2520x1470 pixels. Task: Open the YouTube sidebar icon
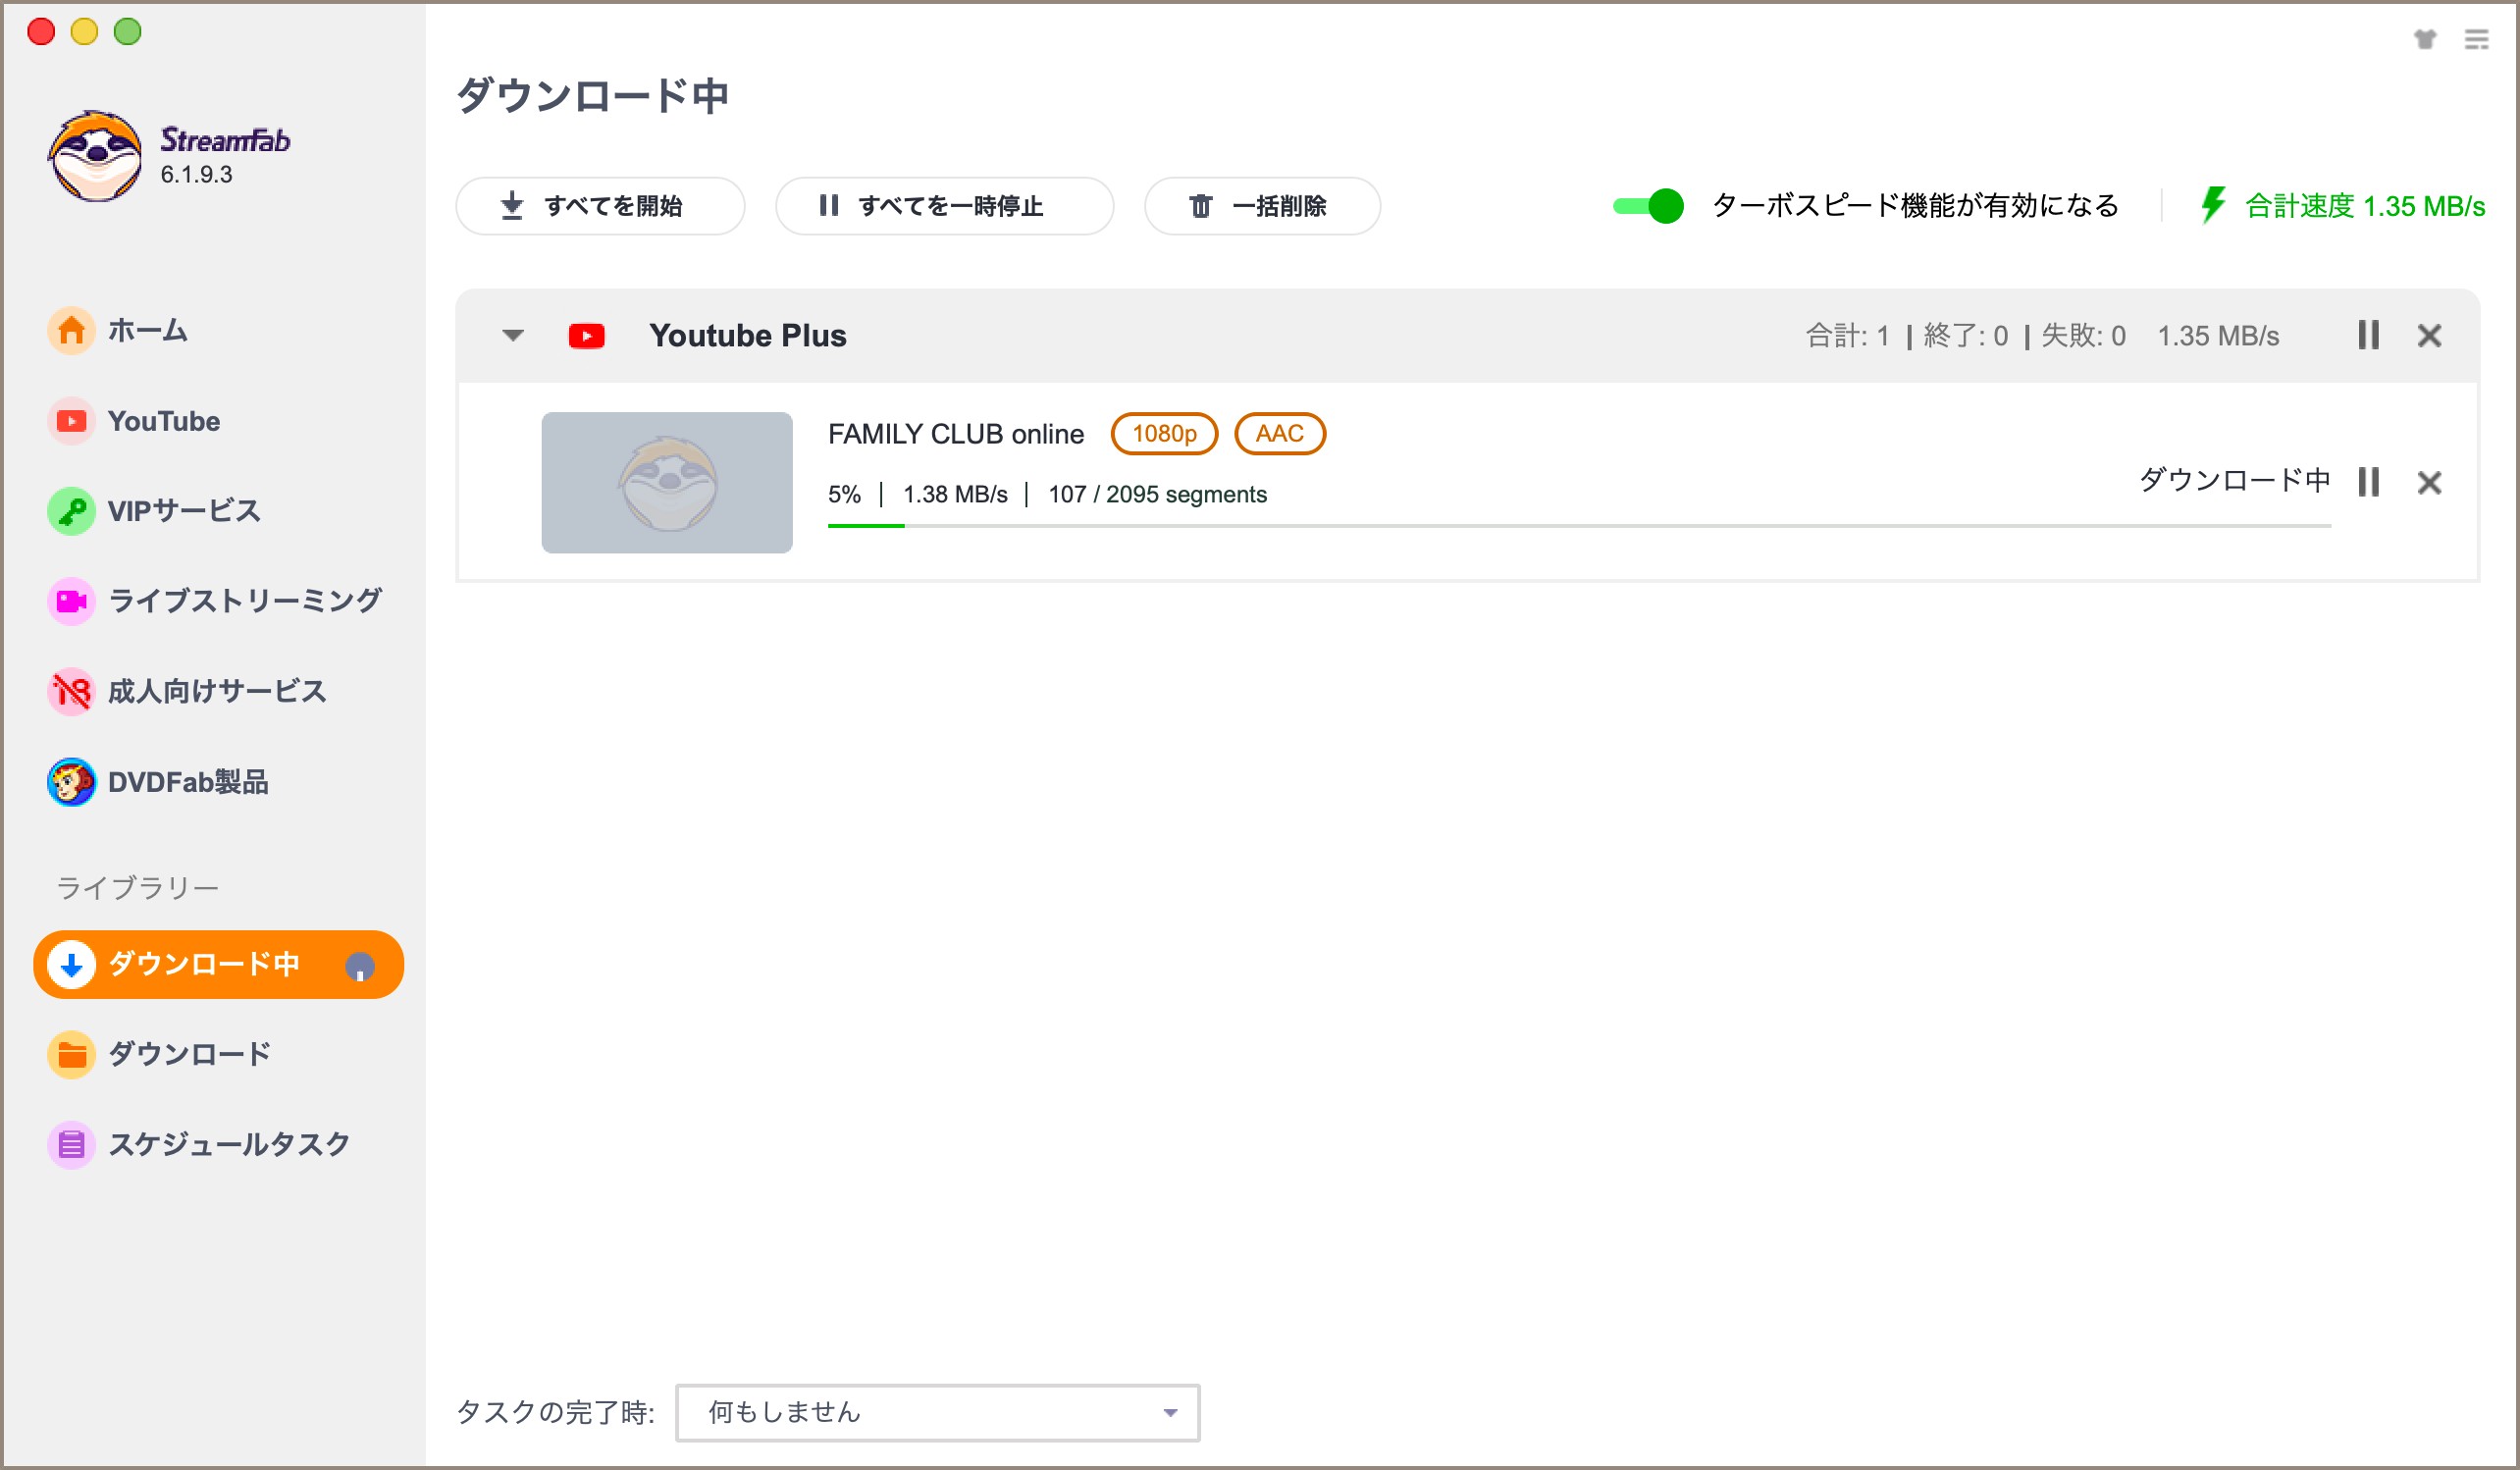[x=71, y=421]
